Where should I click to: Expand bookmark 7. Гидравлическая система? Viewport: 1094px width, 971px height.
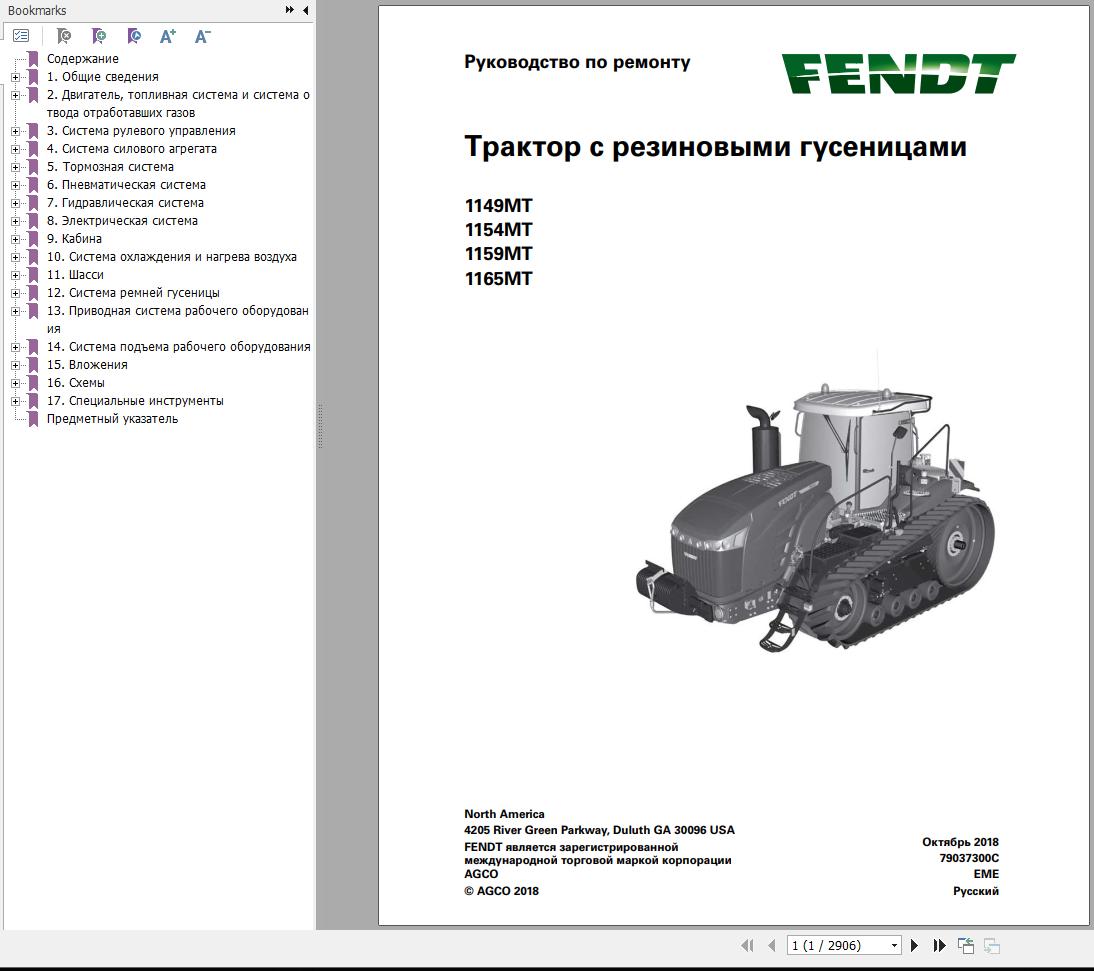(15, 203)
